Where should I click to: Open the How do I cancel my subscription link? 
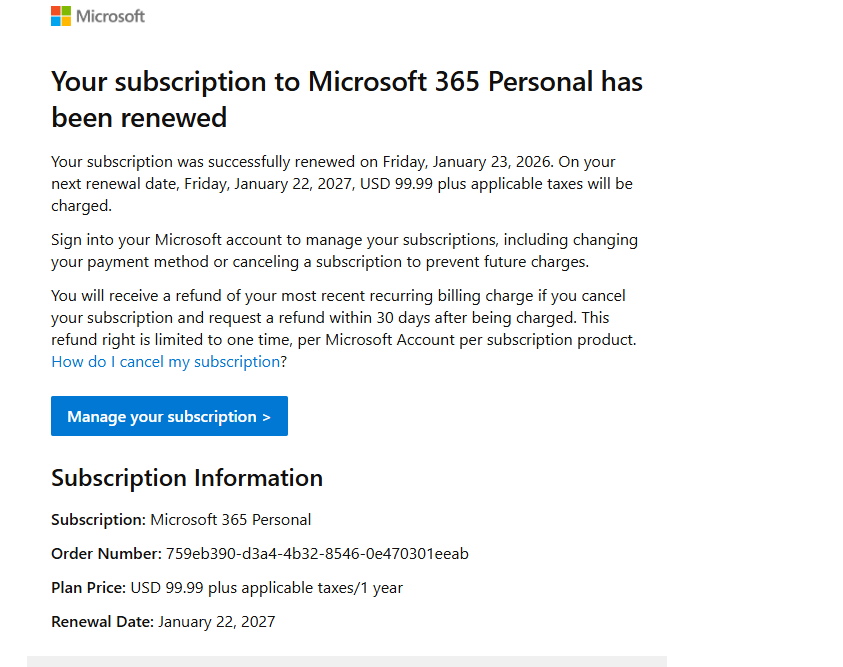166,362
